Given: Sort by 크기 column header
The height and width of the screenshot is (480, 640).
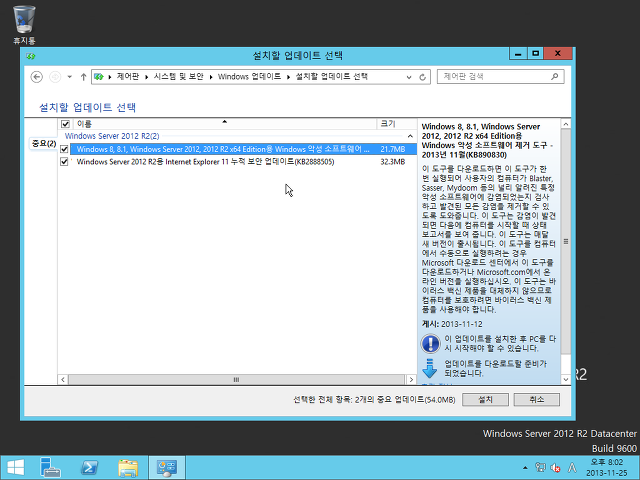Looking at the screenshot, I should coord(396,124).
